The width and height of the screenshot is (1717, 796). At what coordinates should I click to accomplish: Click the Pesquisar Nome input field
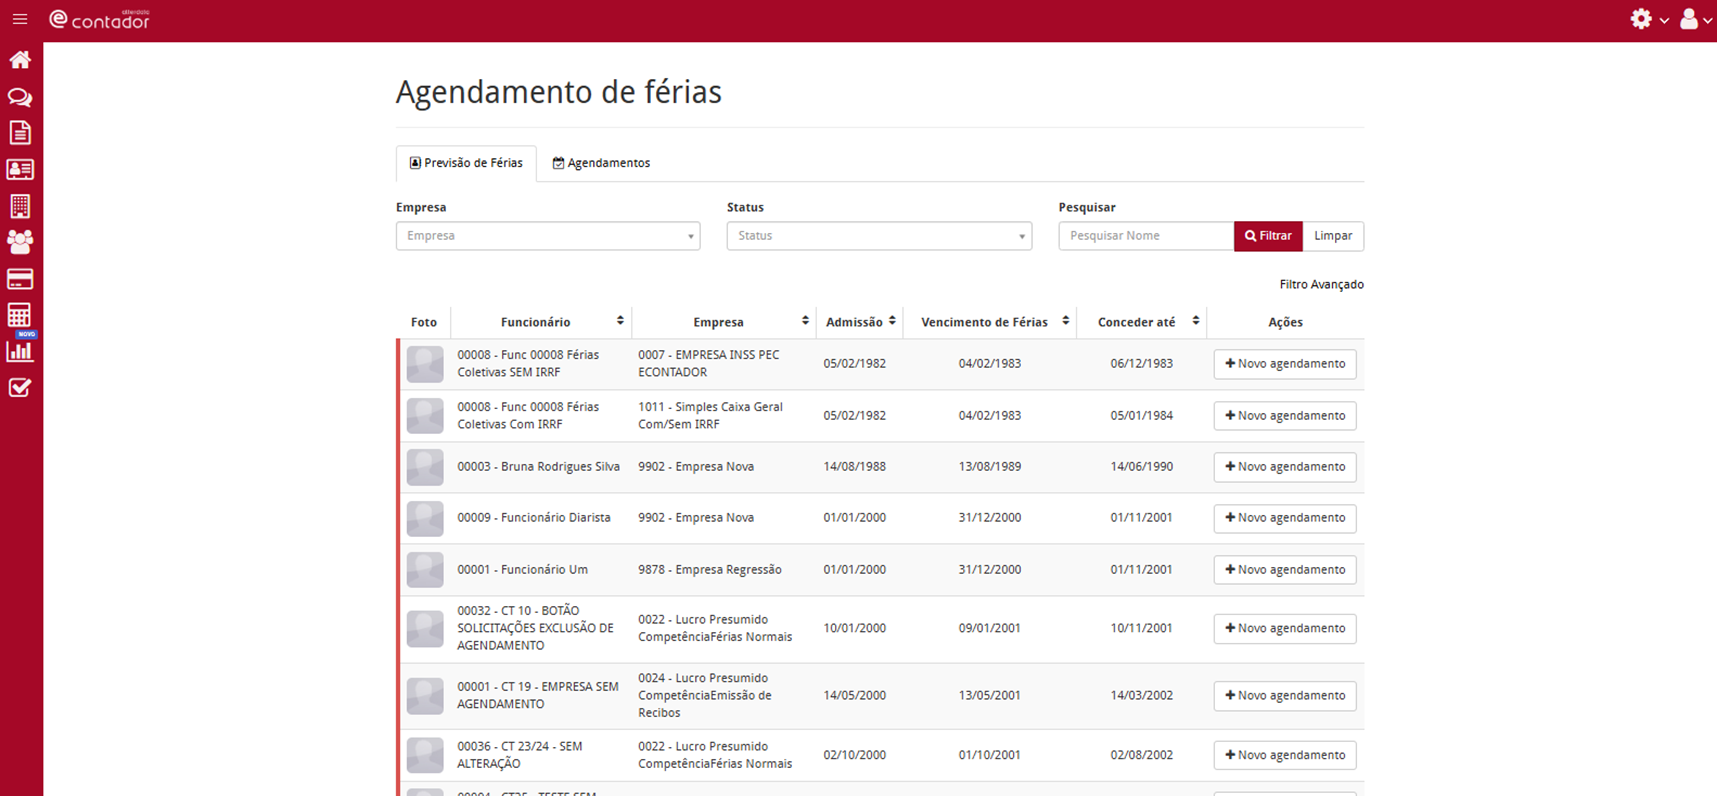click(x=1145, y=236)
